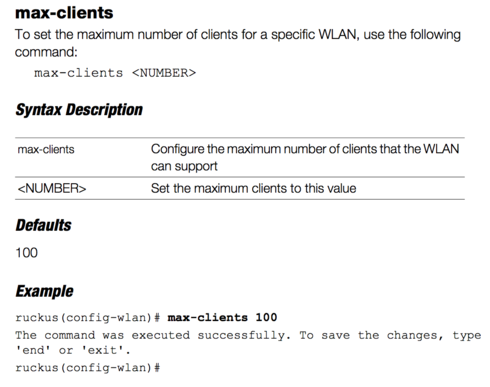
Task: Click the '<NUMBER>' table cell
Action: [52, 189]
